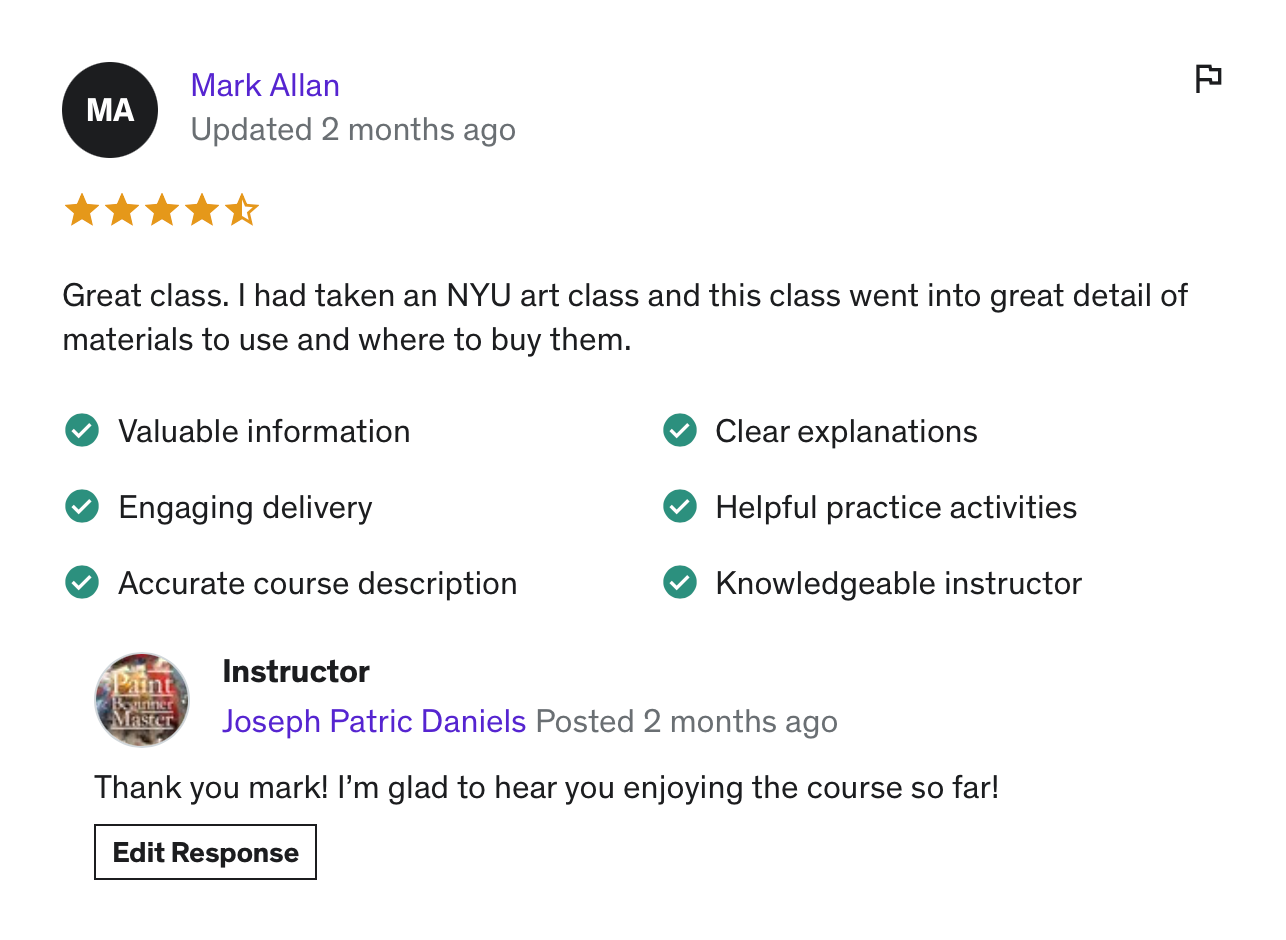Click the half-filled fifth star
Screen dimensions: 1286x940
(x=241, y=211)
